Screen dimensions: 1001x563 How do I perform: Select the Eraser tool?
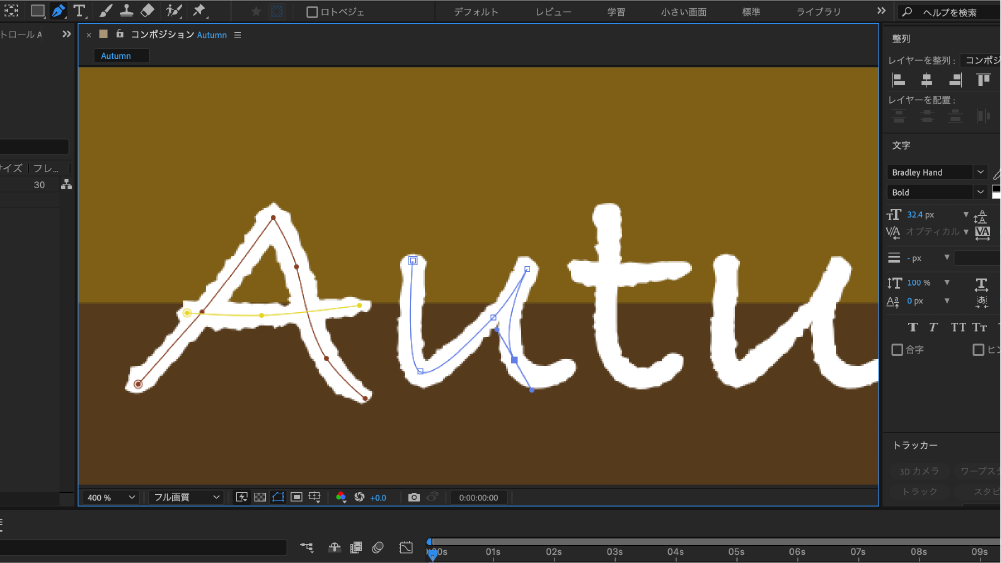[147, 11]
